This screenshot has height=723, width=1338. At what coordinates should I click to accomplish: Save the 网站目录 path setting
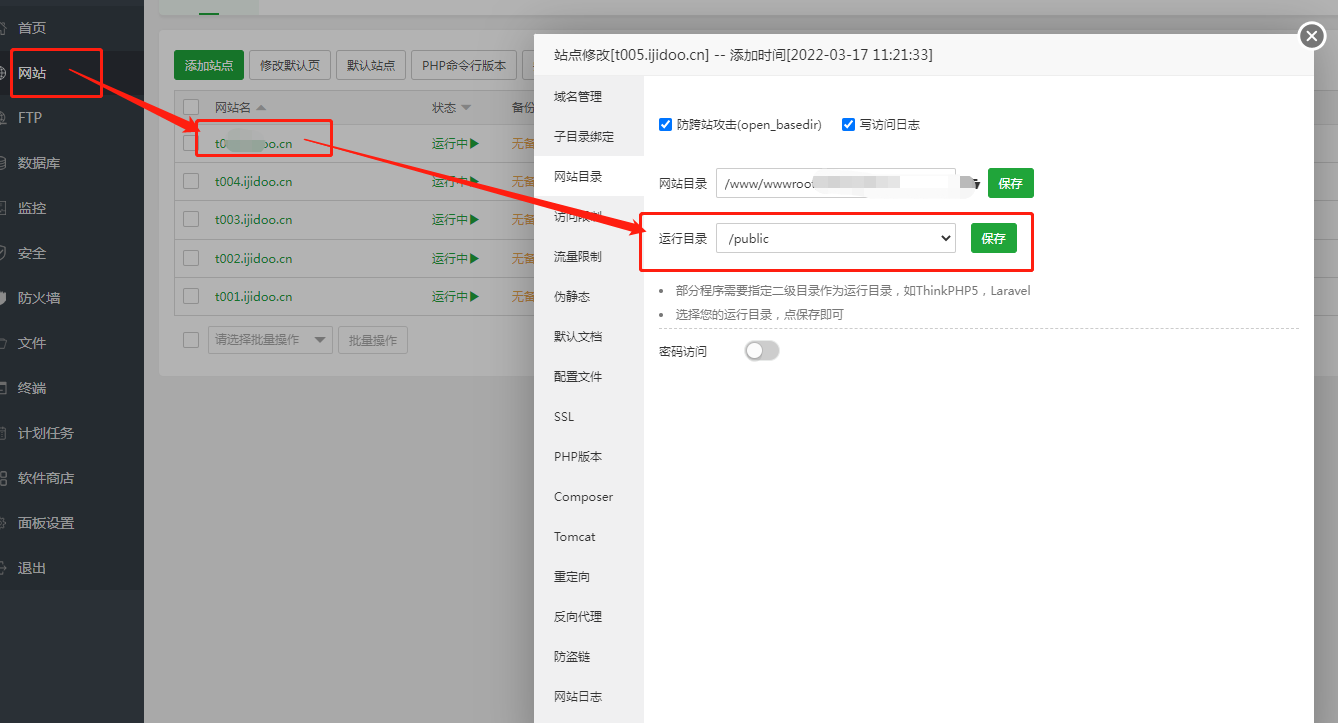1010,183
